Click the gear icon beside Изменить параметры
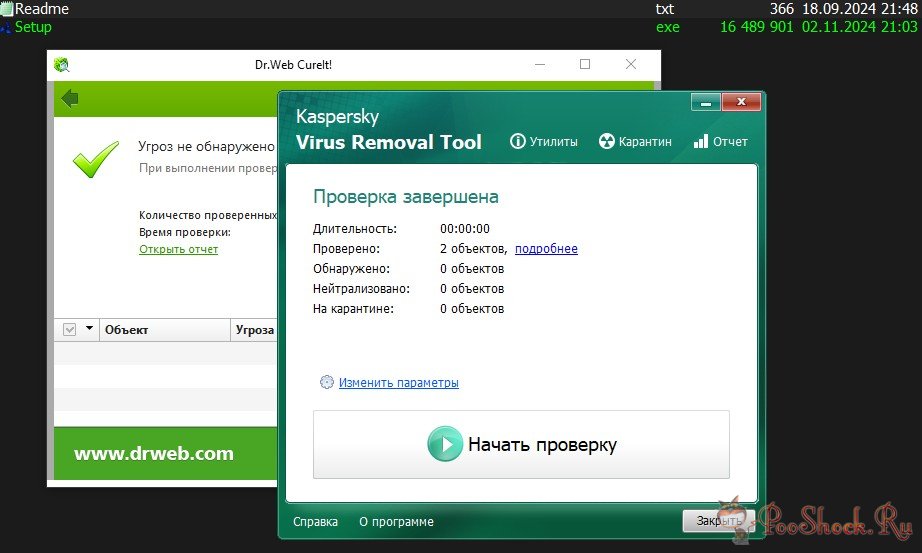 (326, 382)
